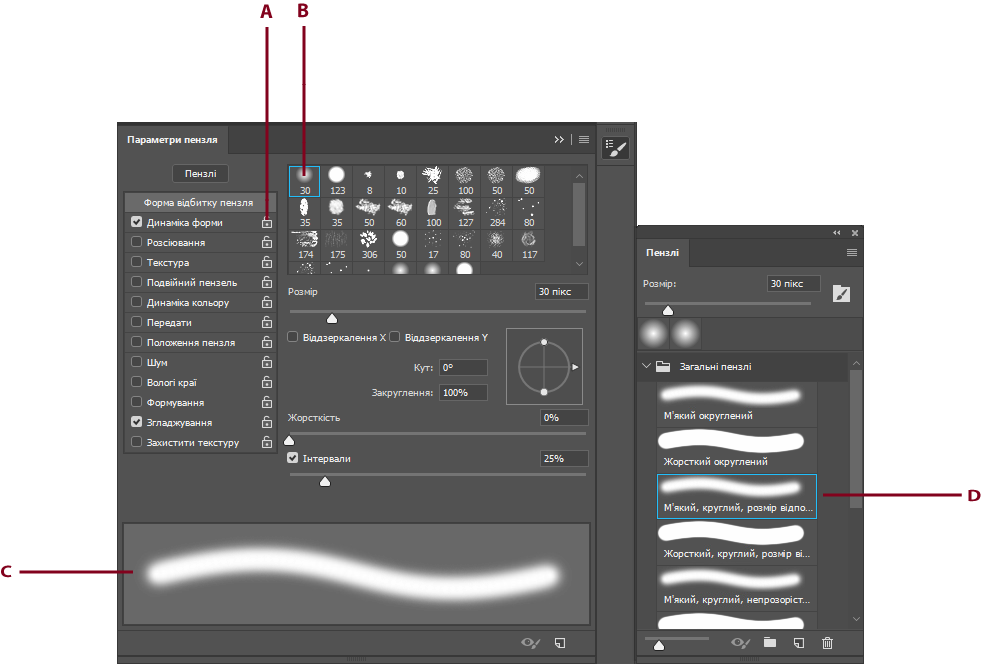Toggle live tip preview in Параметри пензля
The image size is (981, 664).
click(x=531, y=643)
